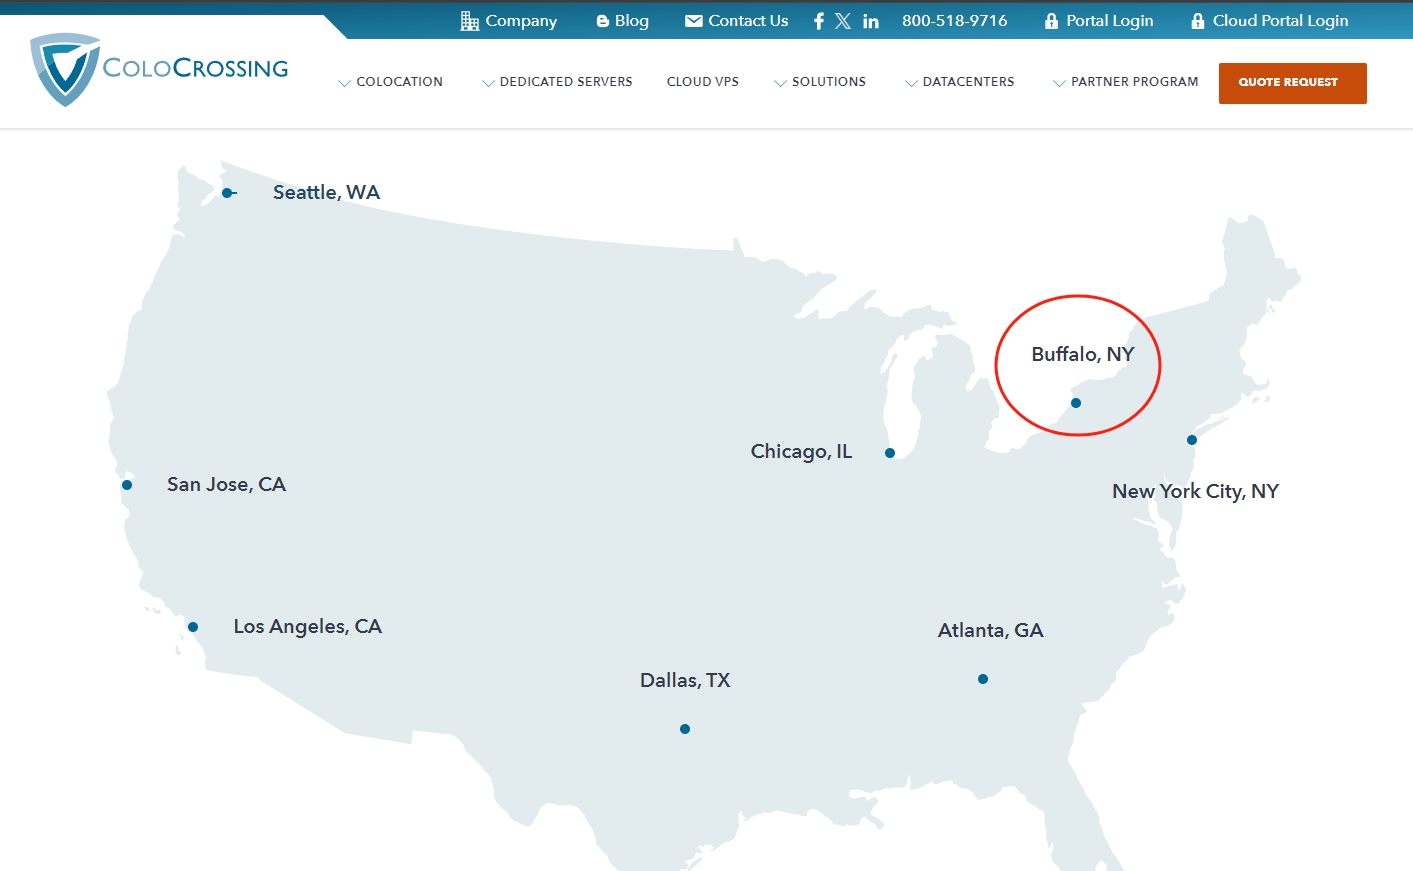Click the ColoCrossing shield logo

[x=65, y=69]
